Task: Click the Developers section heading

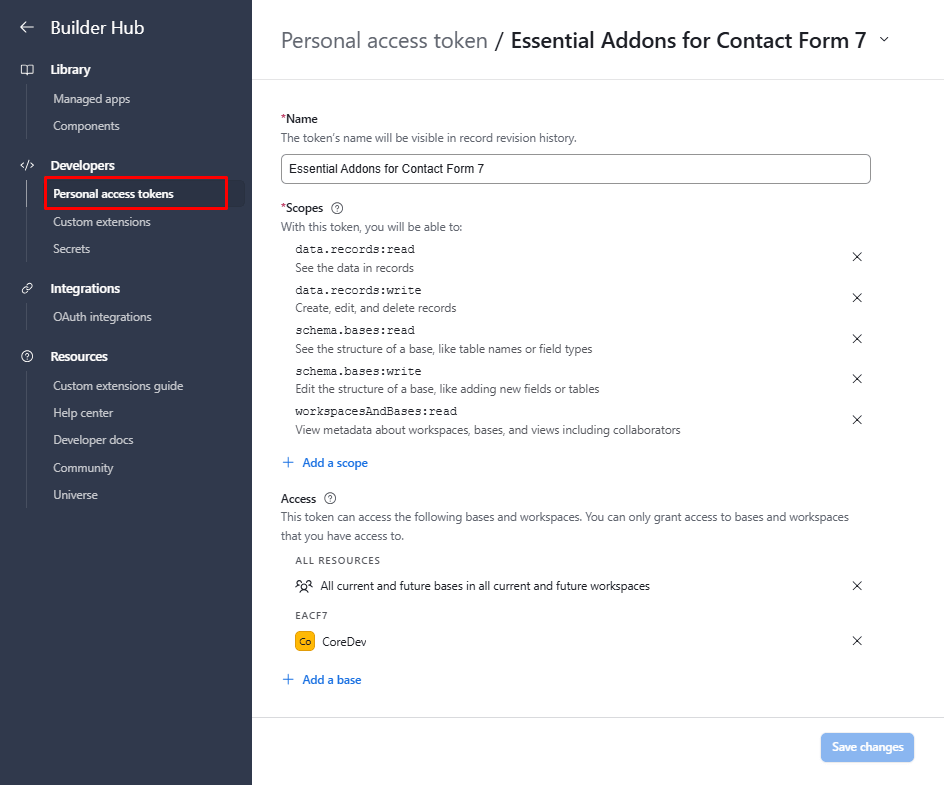Action: click(82, 166)
